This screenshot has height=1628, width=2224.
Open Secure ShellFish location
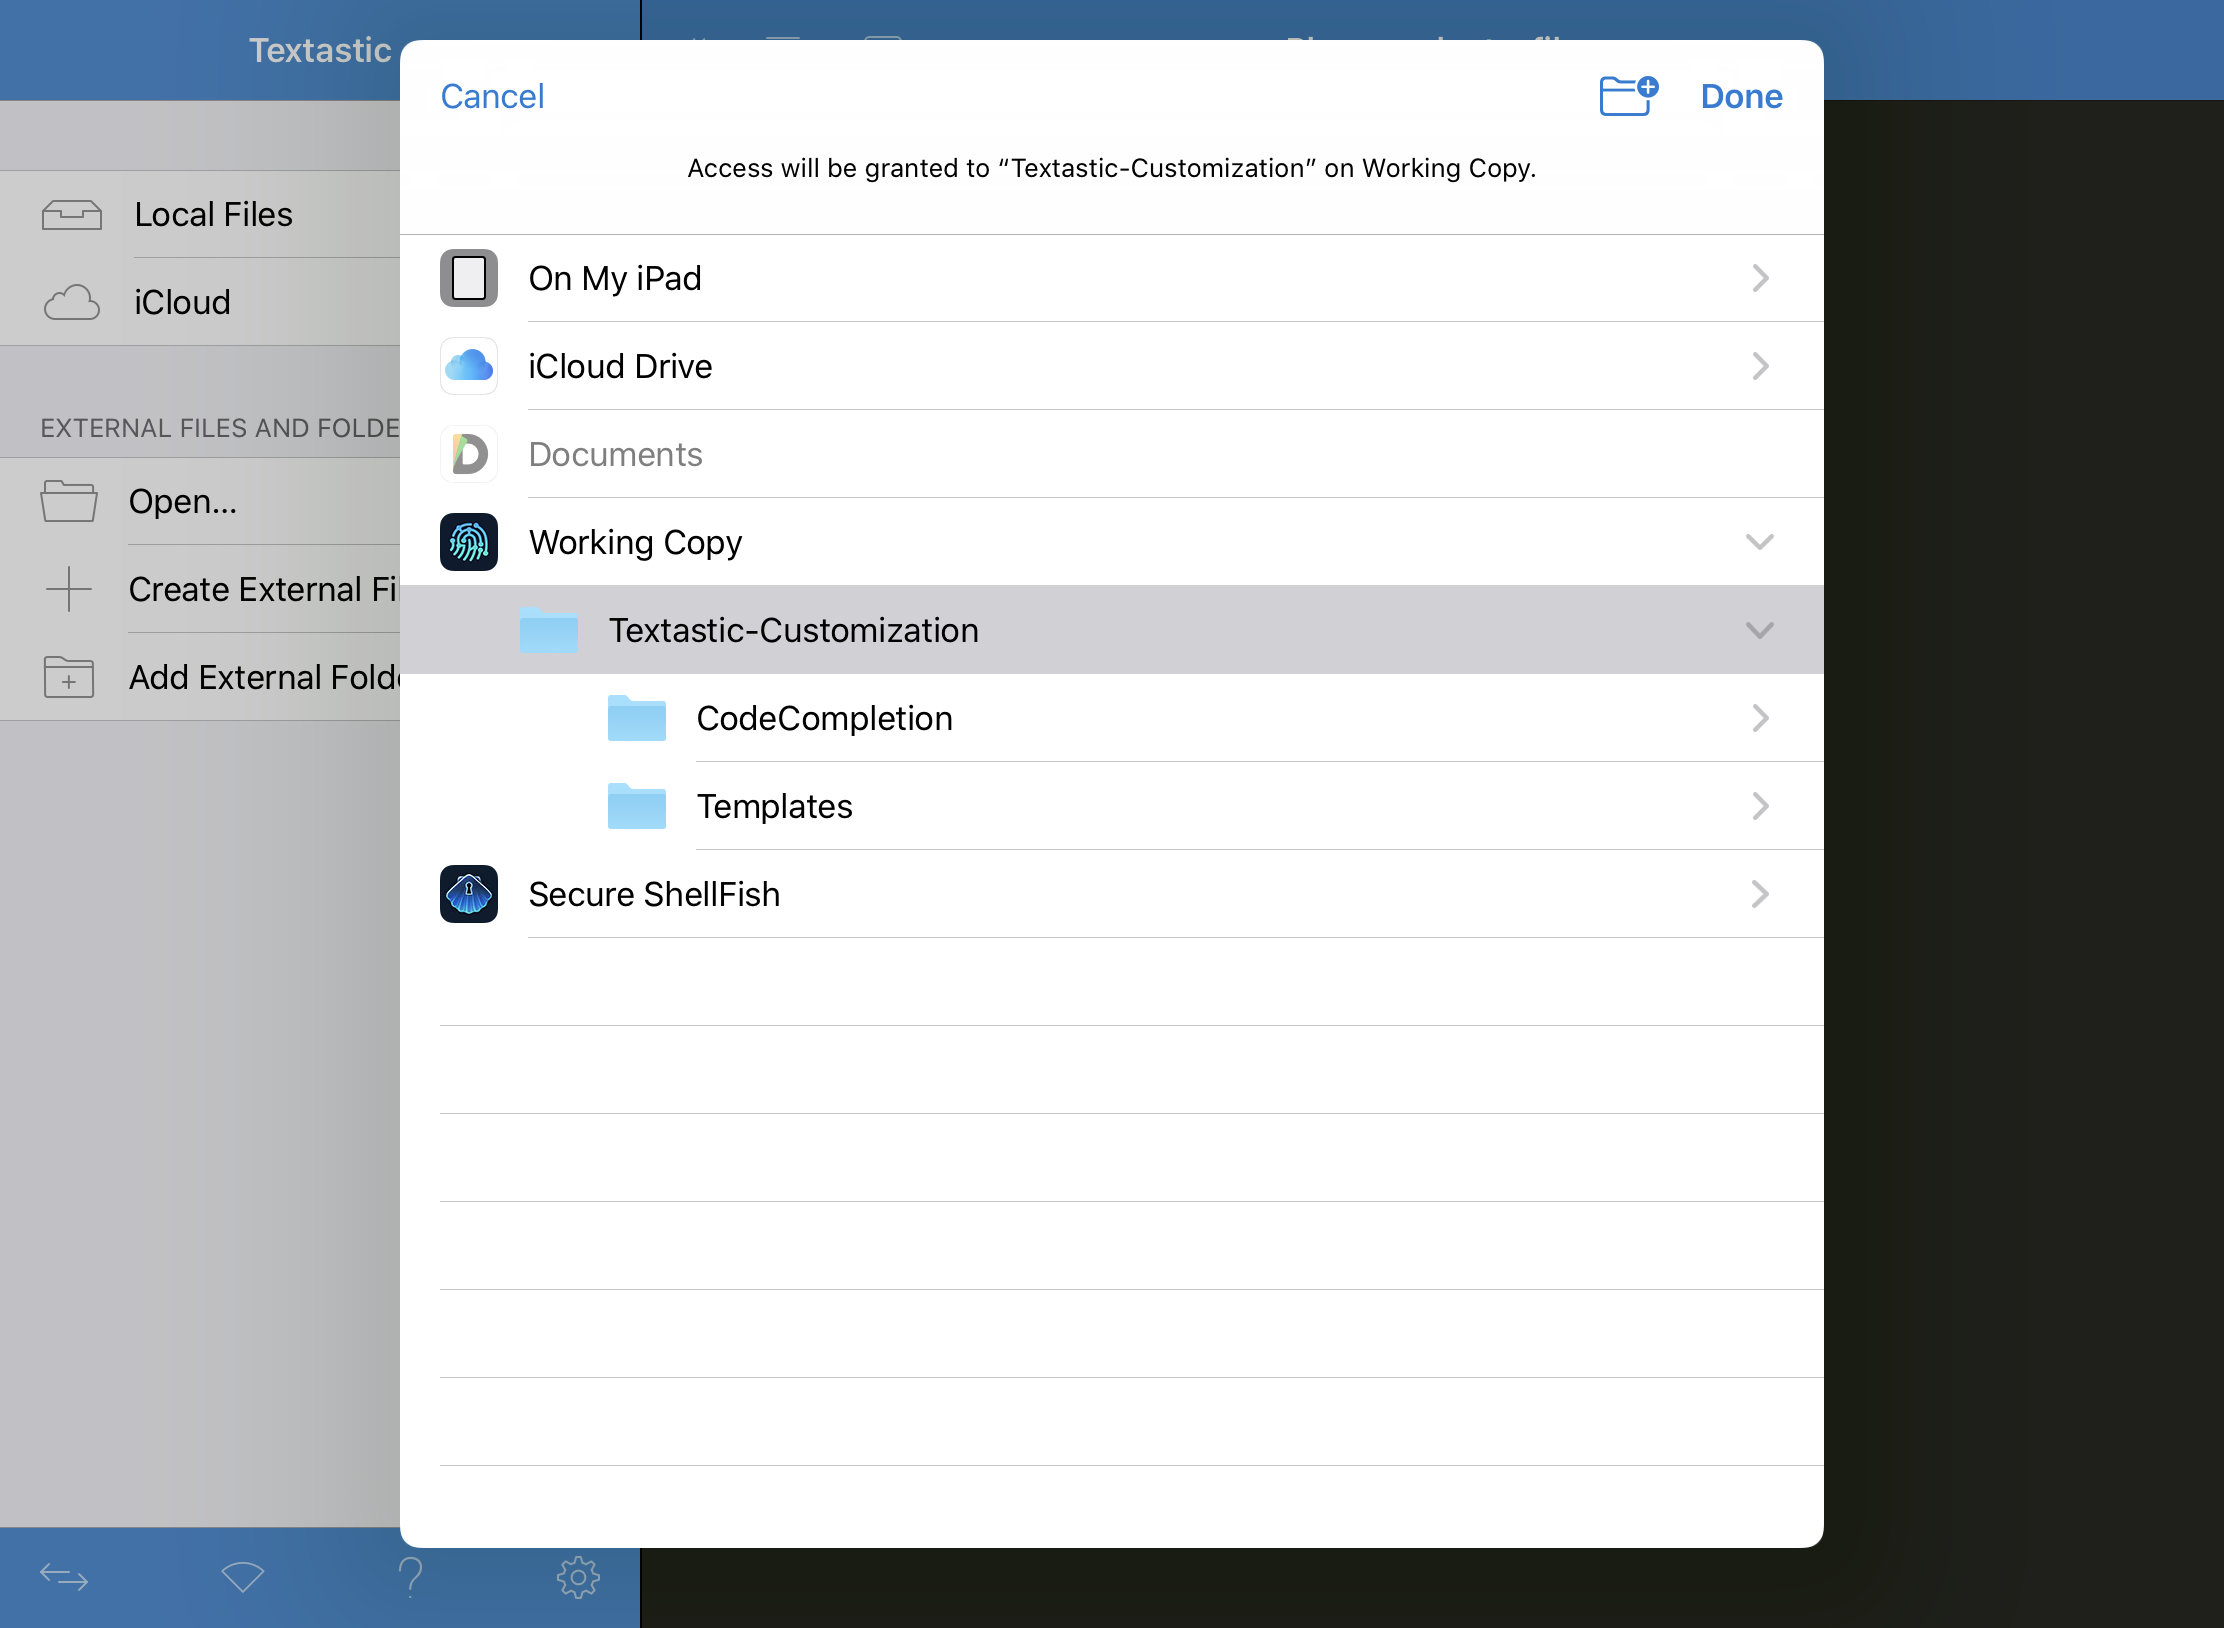tap(1112, 894)
